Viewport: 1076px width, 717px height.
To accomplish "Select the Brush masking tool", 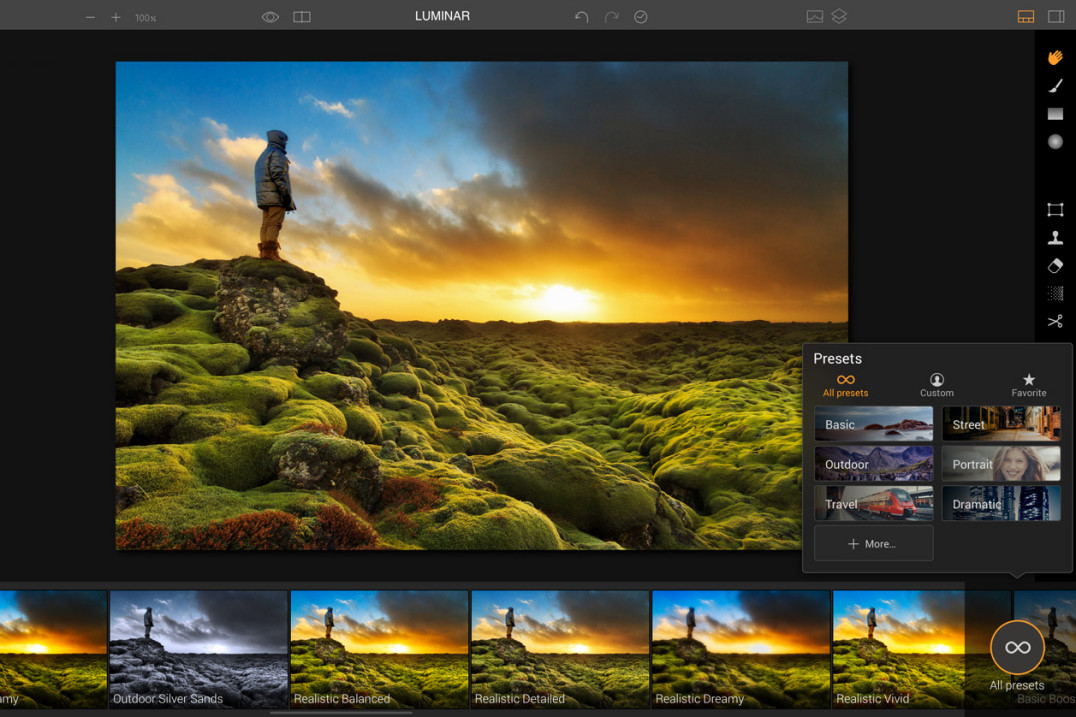I will pos(1055,86).
